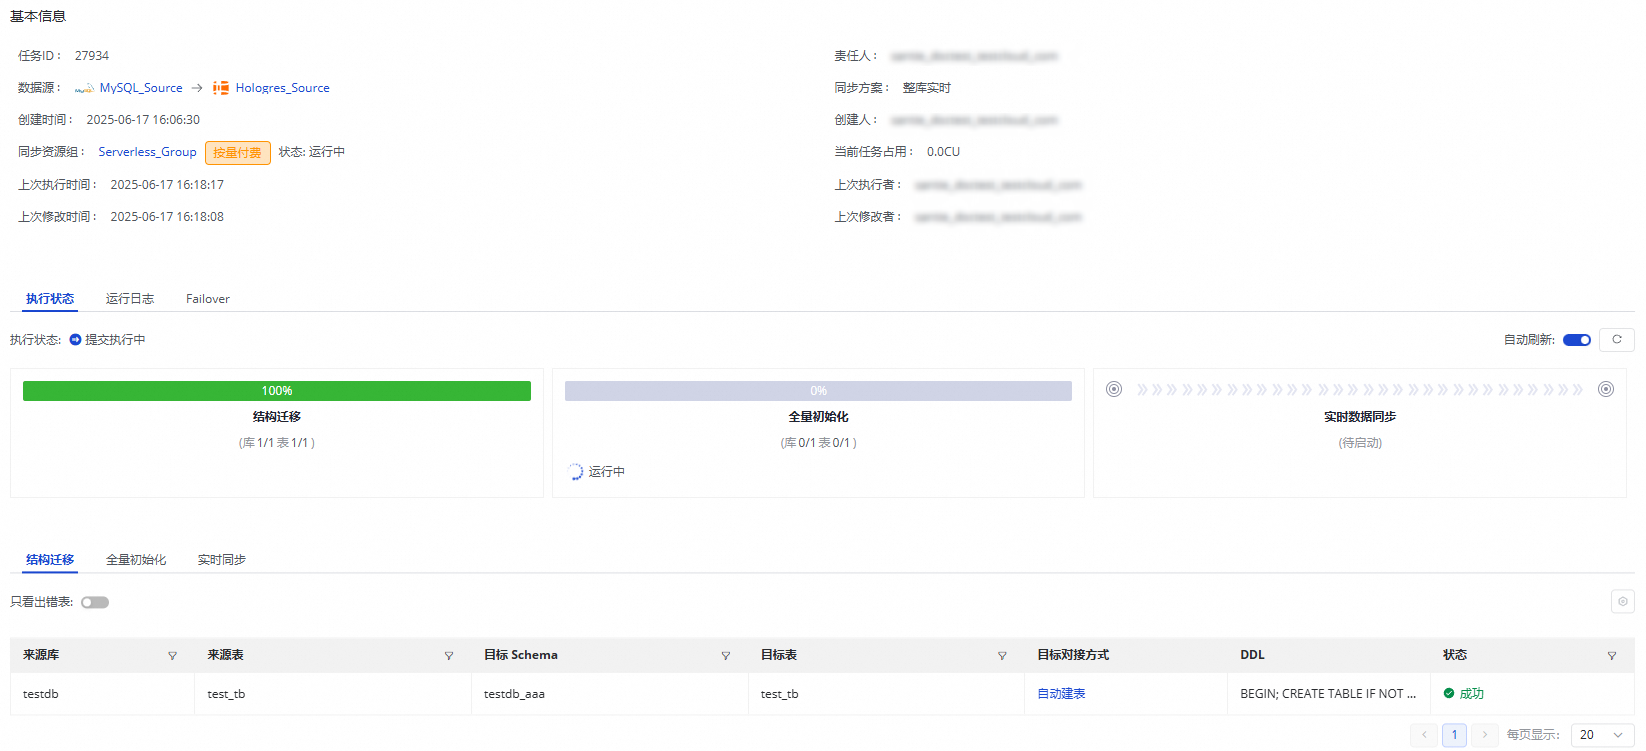The width and height of the screenshot is (1646, 751).
Task: Click the 基本信息 section heading
Action: 38,16
